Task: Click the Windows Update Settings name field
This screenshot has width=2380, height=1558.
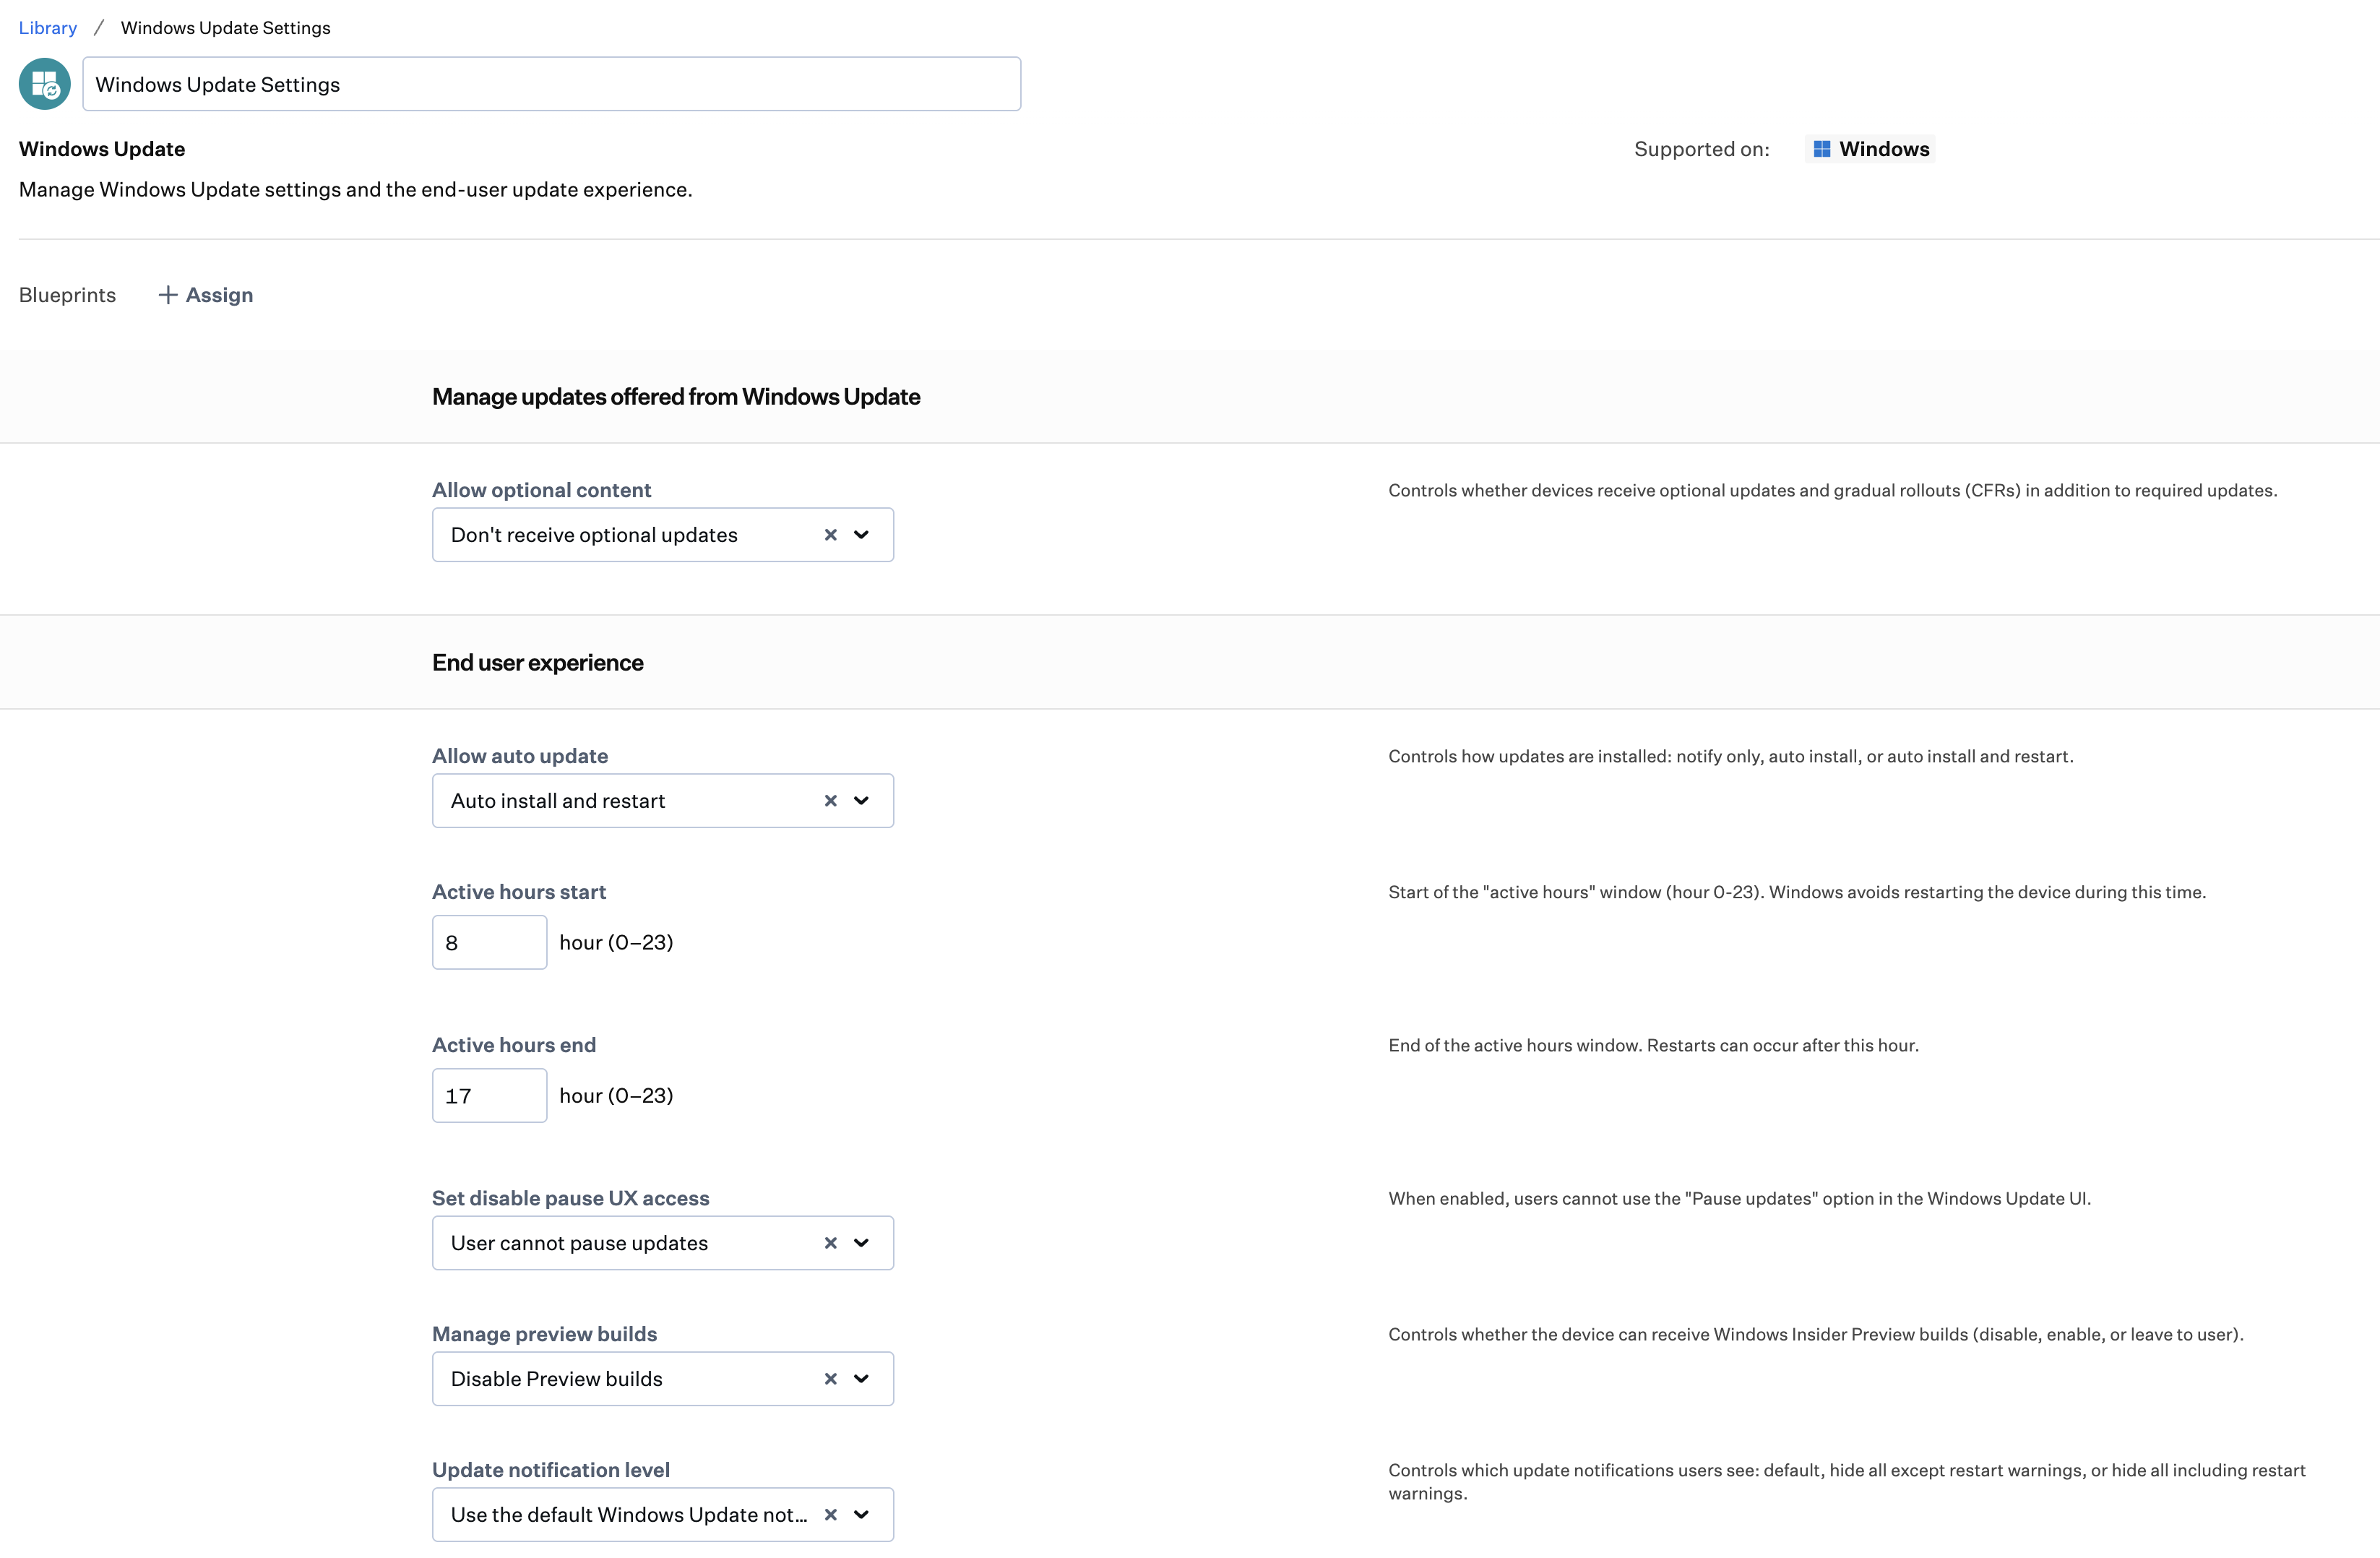Action: pos(551,84)
